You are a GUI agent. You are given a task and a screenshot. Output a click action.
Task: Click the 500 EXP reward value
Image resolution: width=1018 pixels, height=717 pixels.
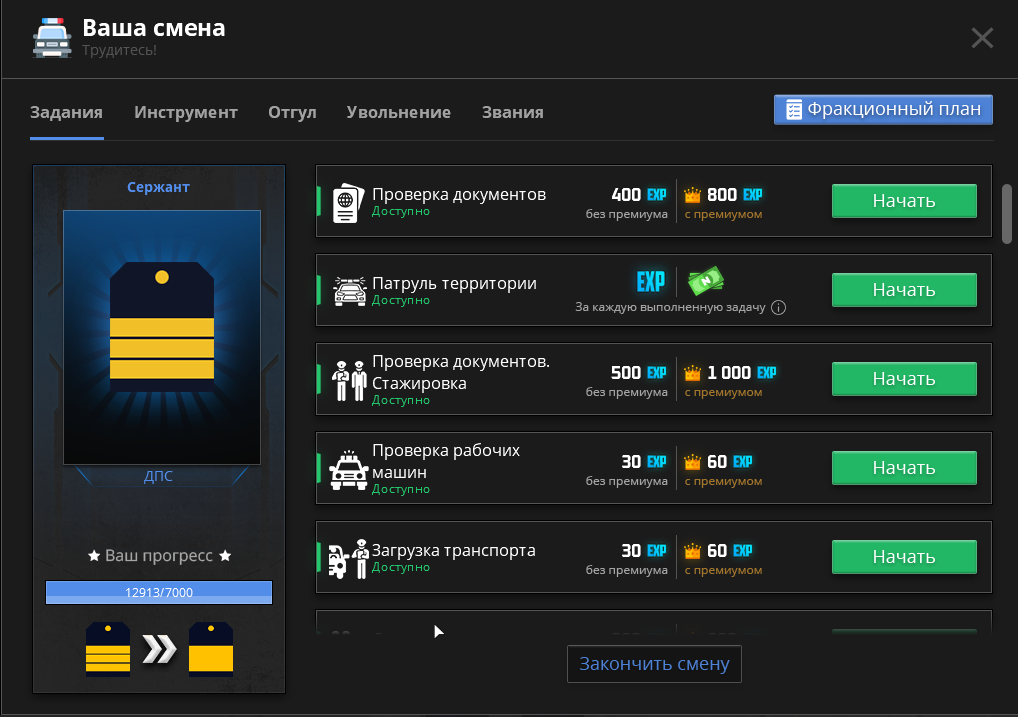coord(639,373)
